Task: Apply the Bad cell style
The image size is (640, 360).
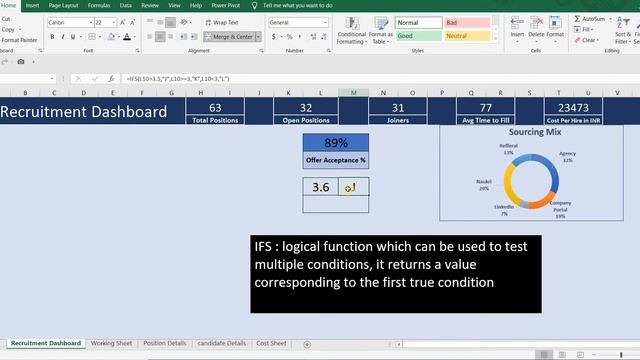Action: [x=467, y=22]
